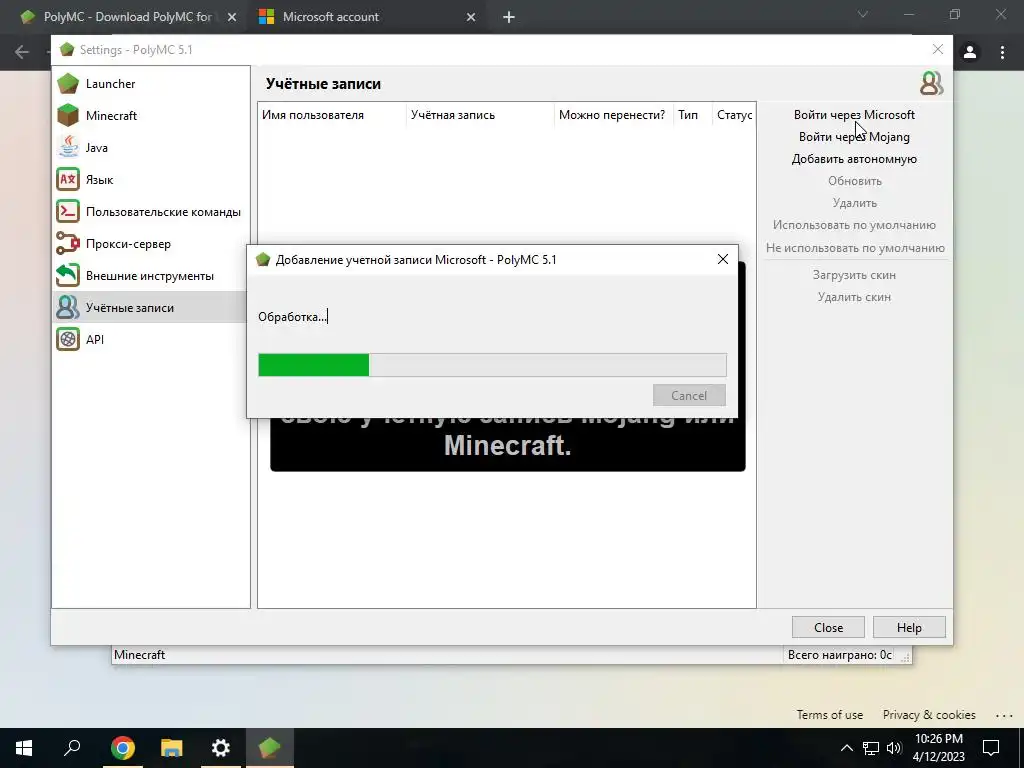Click Close in Settings window
1024x768 pixels.
(x=828, y=628)
